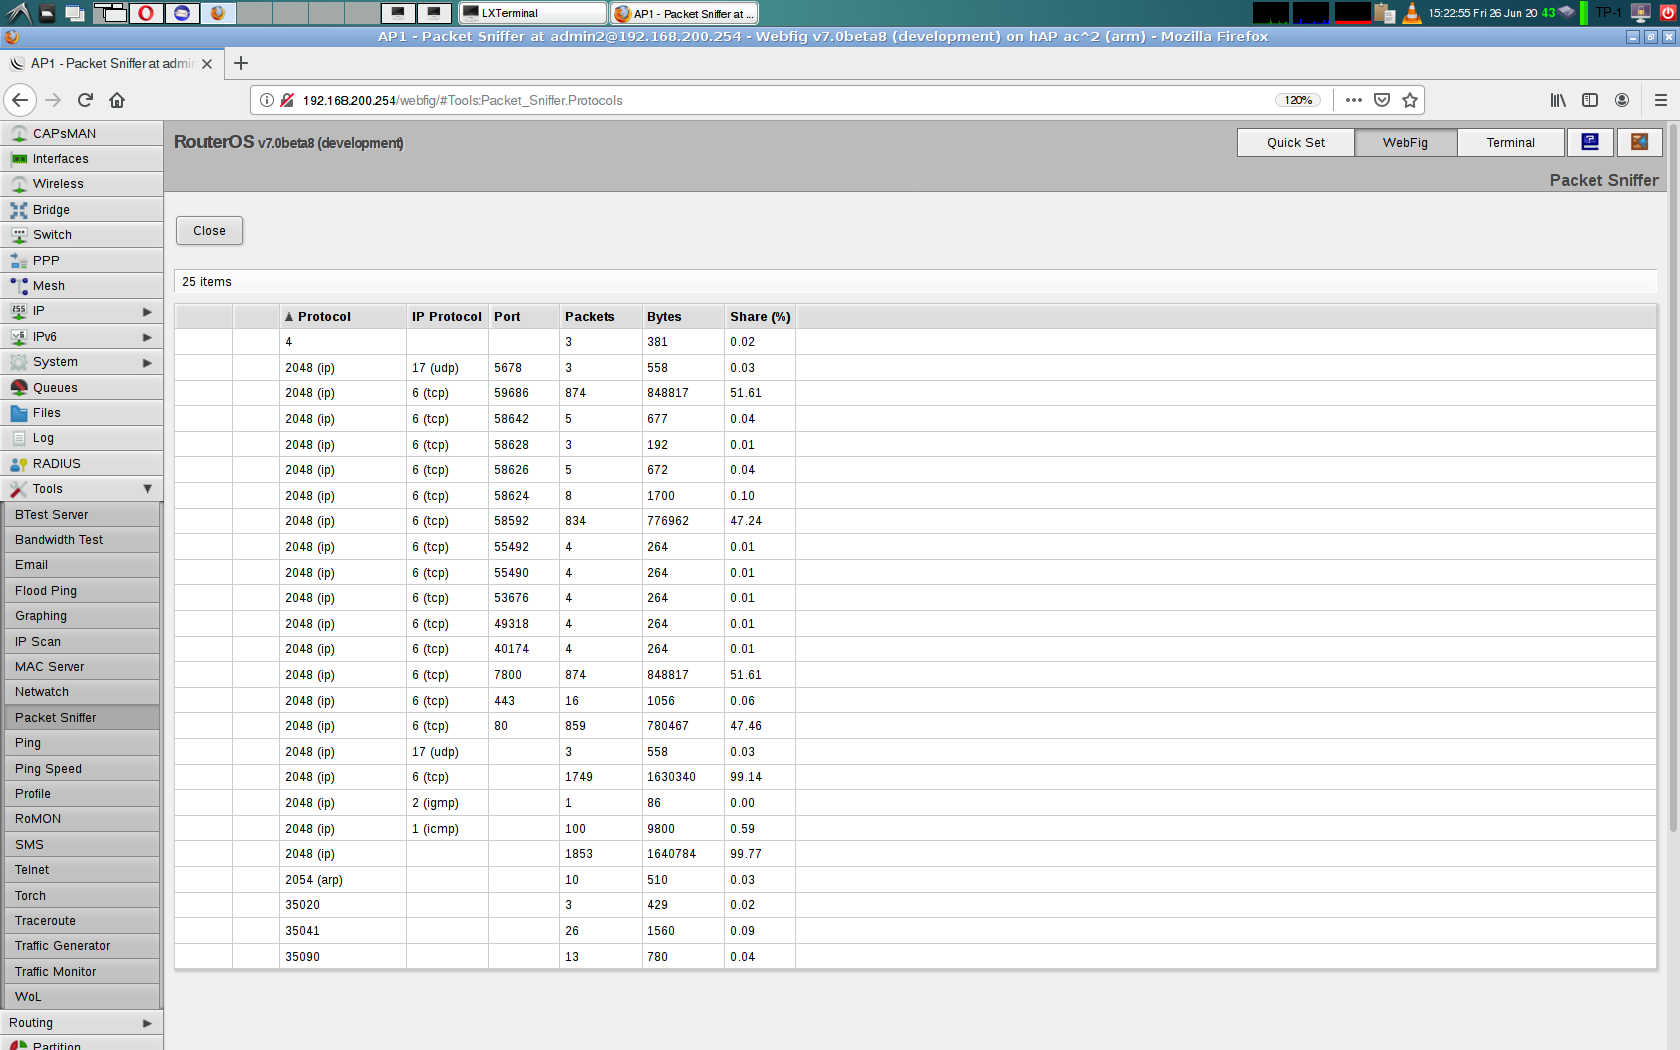Viewport: 1680px width, 1050px height.
Task: Open the RADIUS settings icon
Action: (x=19, y=463)
